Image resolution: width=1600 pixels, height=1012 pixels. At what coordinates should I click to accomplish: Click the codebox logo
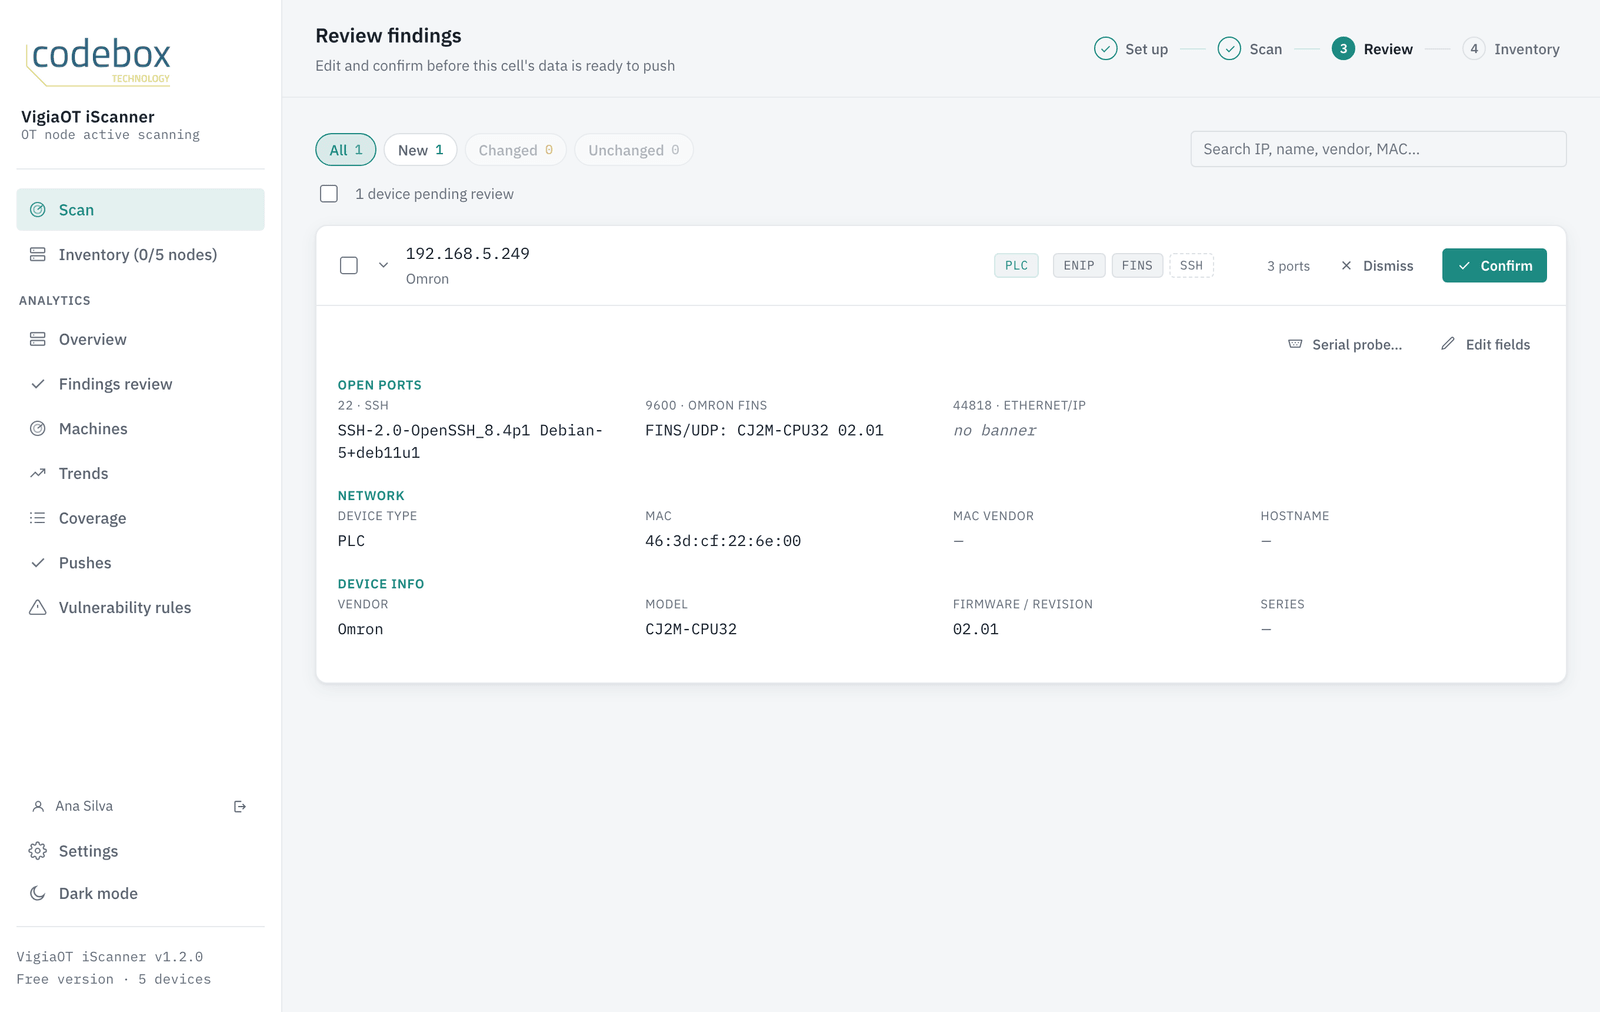click(98, 60)
